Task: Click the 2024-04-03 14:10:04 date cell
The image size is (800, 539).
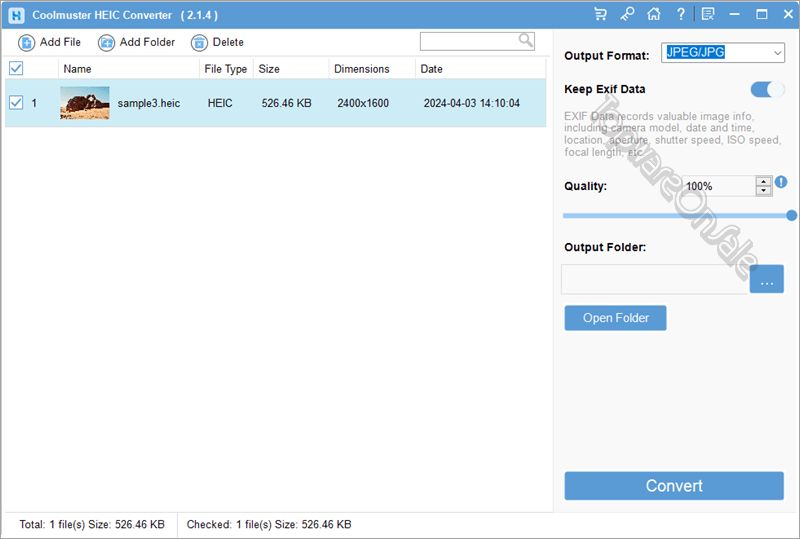Action: [x=472, y=103]
